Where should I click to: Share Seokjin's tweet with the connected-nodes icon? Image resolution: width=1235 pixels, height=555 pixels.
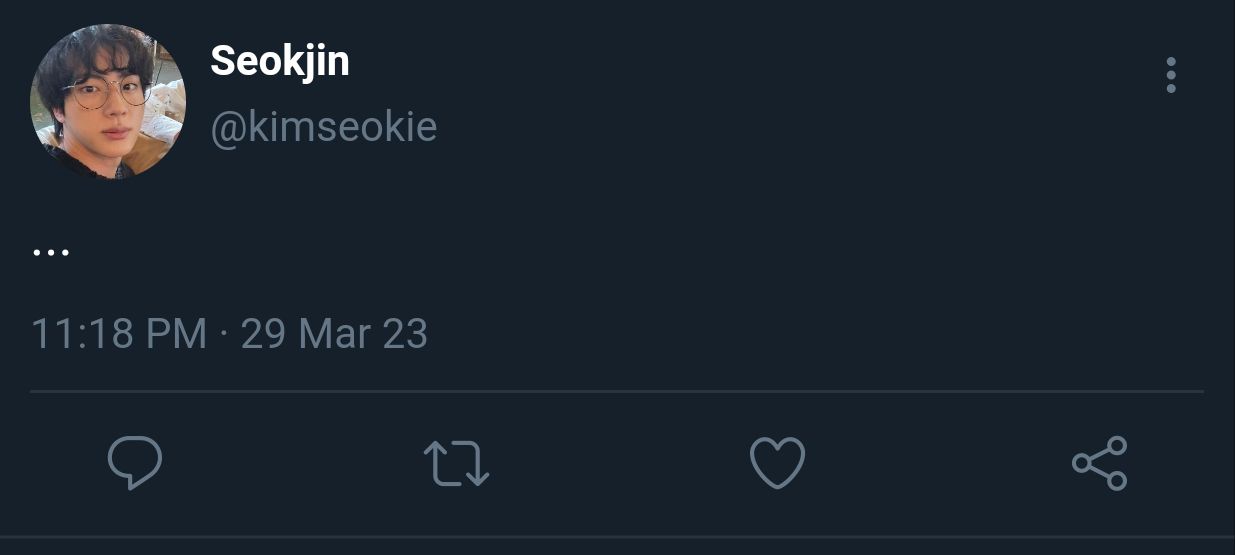point(1100,463)
